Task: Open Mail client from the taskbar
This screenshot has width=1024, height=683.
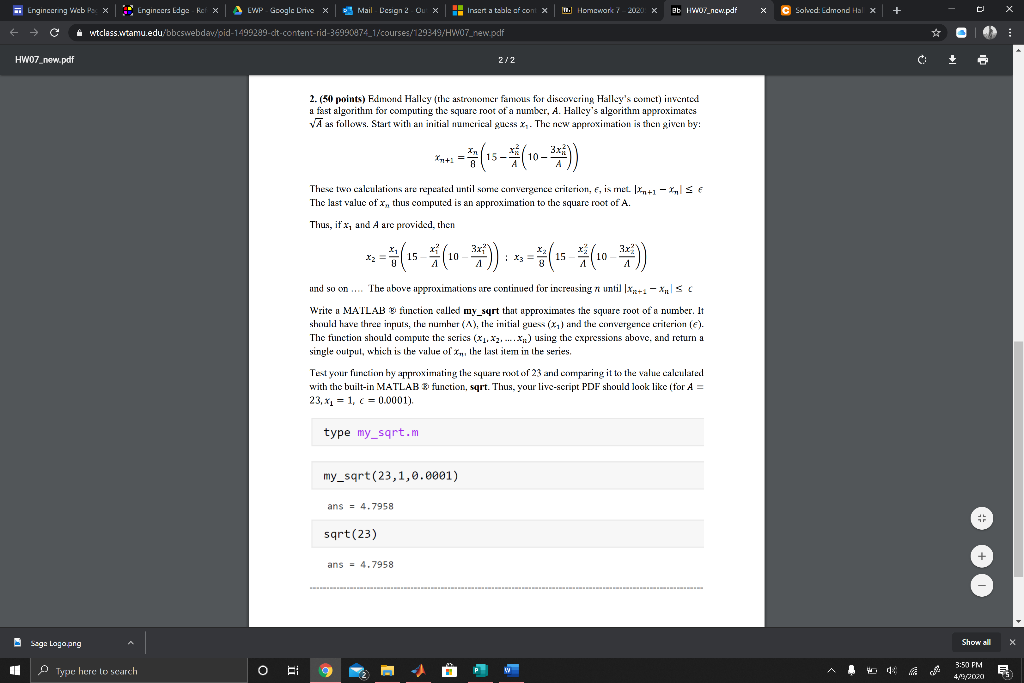Action: (x=360, y=671)
